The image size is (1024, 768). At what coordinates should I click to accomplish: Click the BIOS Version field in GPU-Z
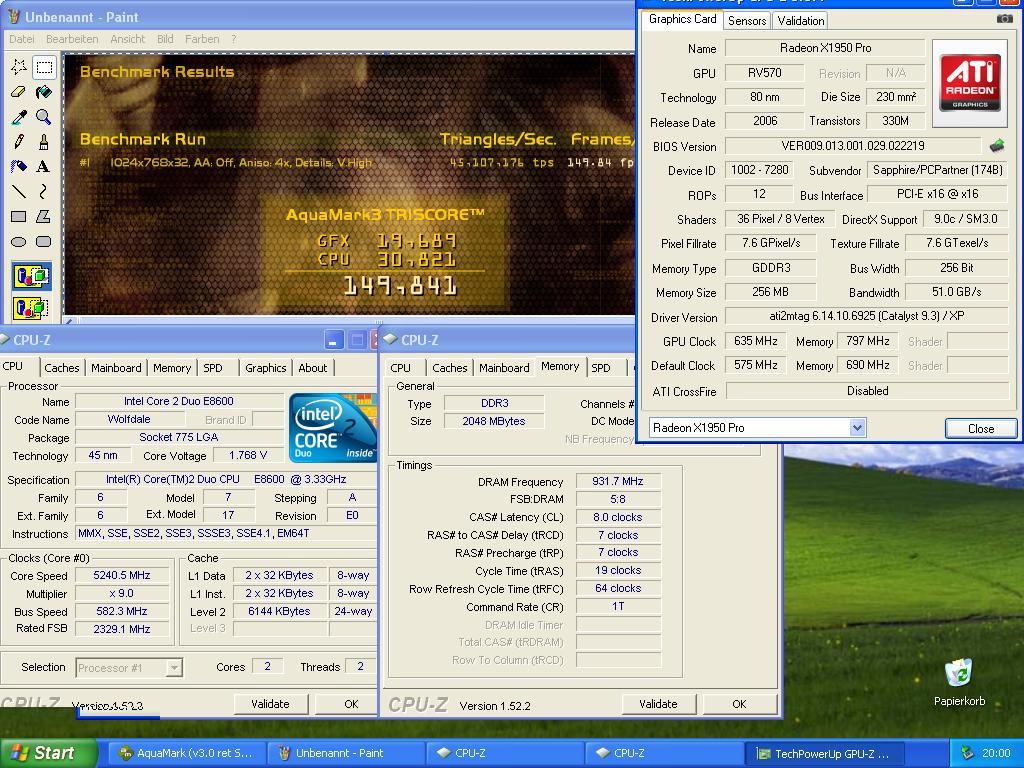click(853, 146)
